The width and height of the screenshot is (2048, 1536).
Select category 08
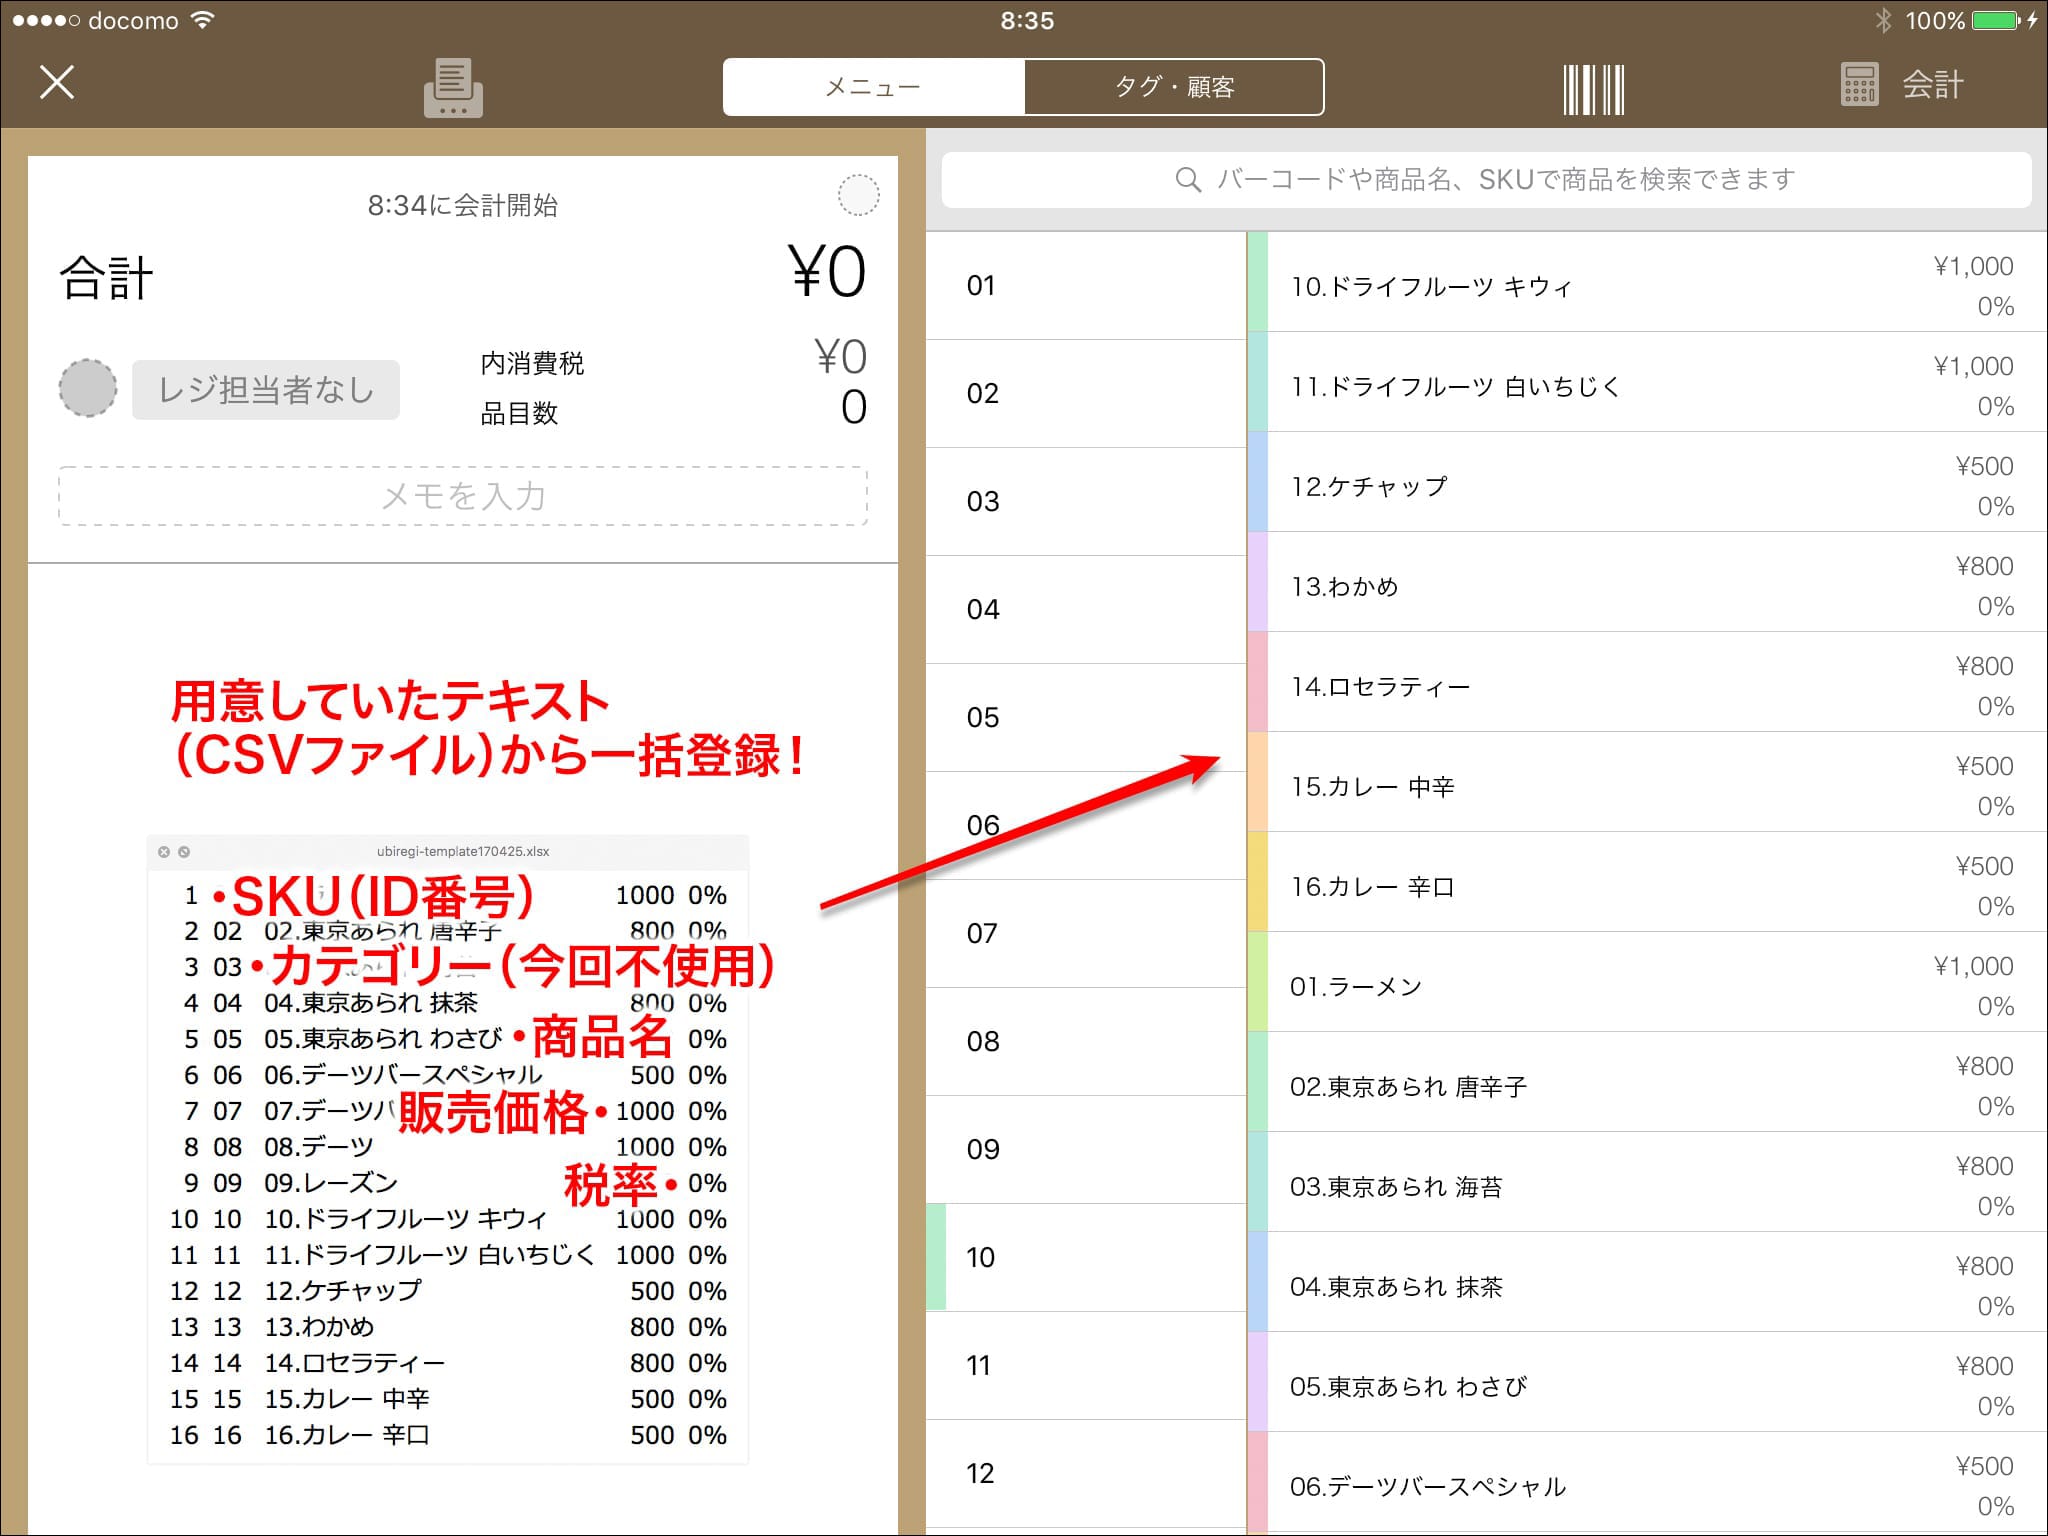pyautogui.click(x=1086, y=1042)
